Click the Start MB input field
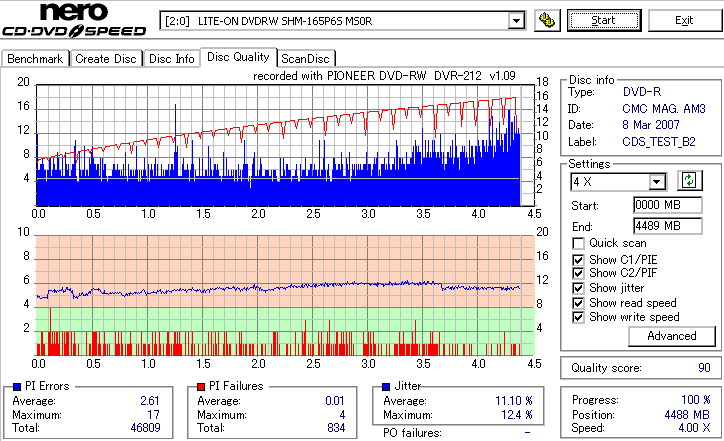 click(x=668, y=205)
